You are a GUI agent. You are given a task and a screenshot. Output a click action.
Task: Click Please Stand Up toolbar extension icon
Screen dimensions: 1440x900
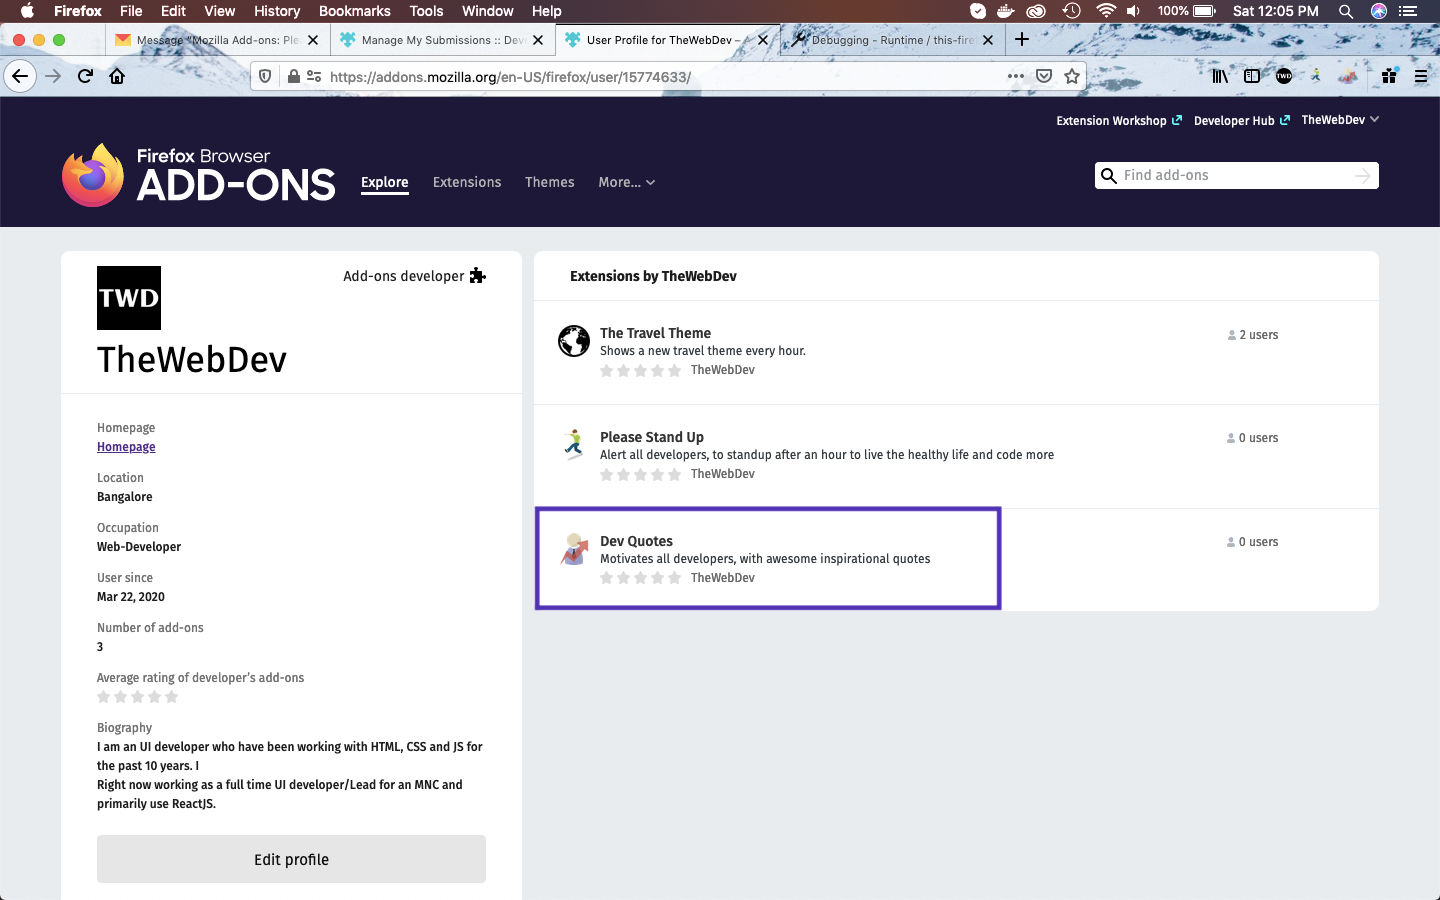point(1316,76)
